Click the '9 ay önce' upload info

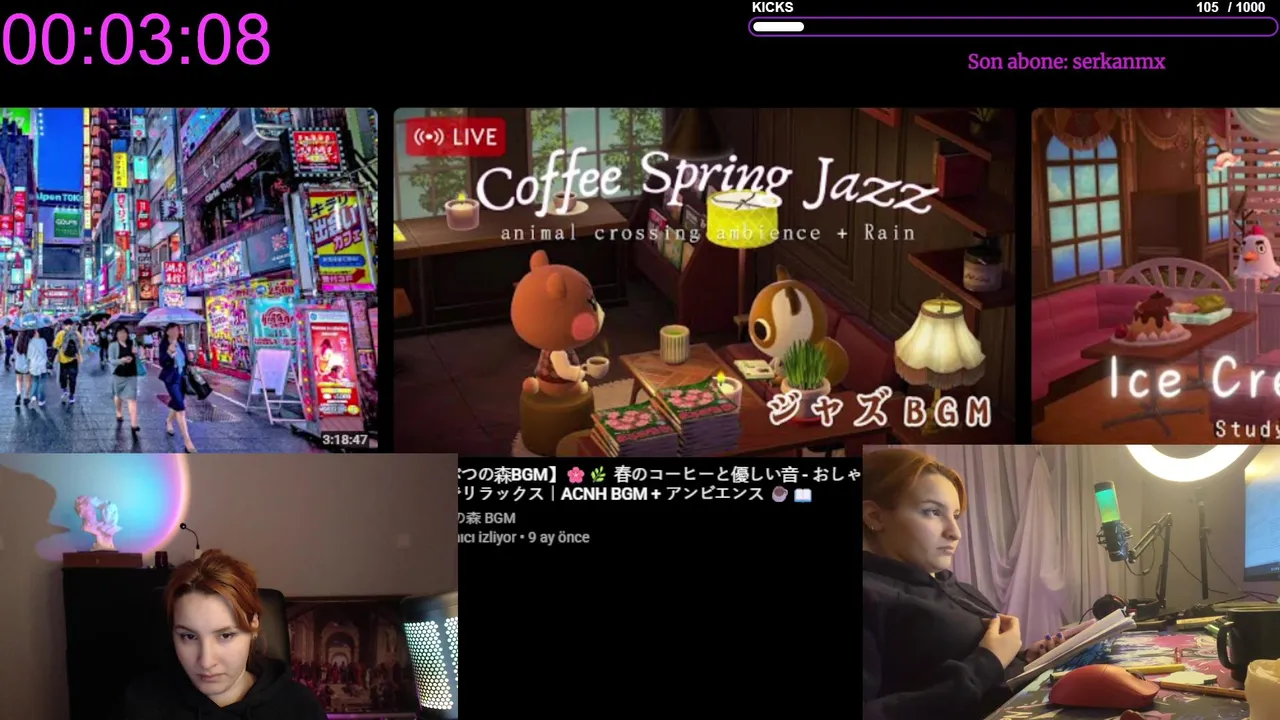click(558, 537)
